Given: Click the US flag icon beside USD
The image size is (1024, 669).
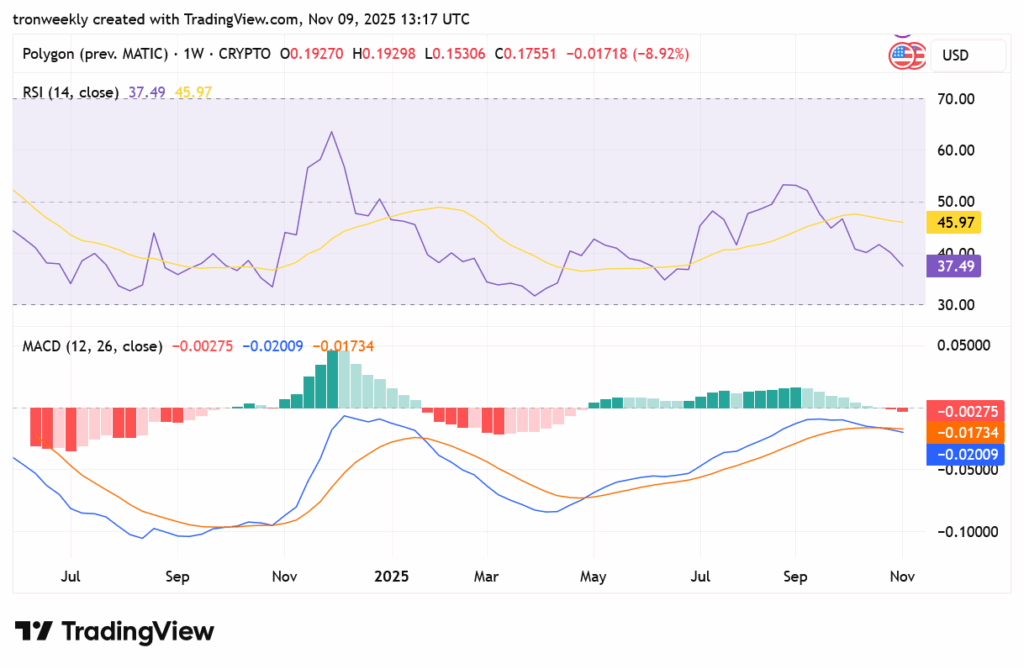Looking at the screenshot, I should (901, 56).
